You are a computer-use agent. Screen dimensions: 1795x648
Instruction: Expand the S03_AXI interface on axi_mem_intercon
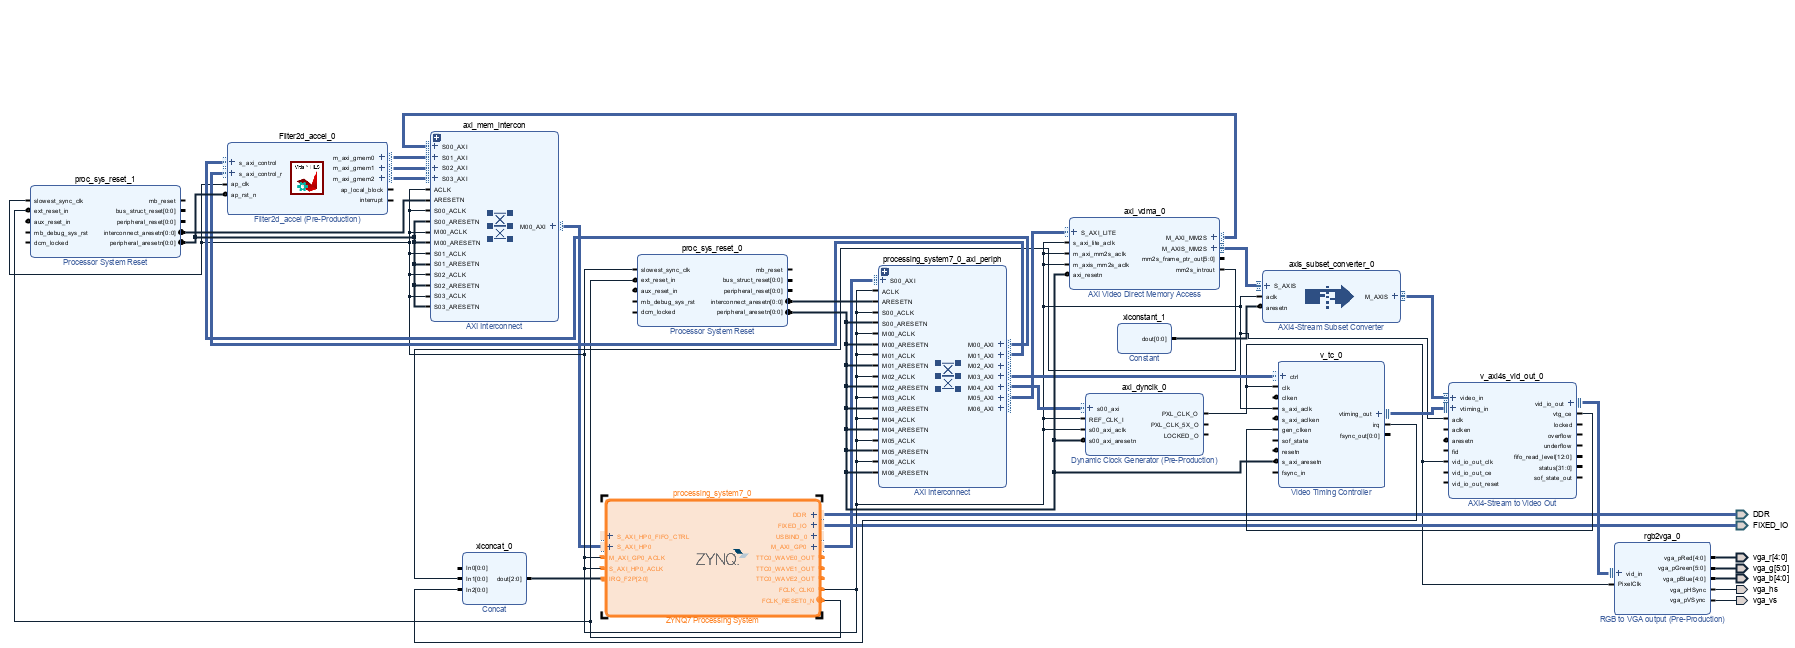click(x=435, y=179)
